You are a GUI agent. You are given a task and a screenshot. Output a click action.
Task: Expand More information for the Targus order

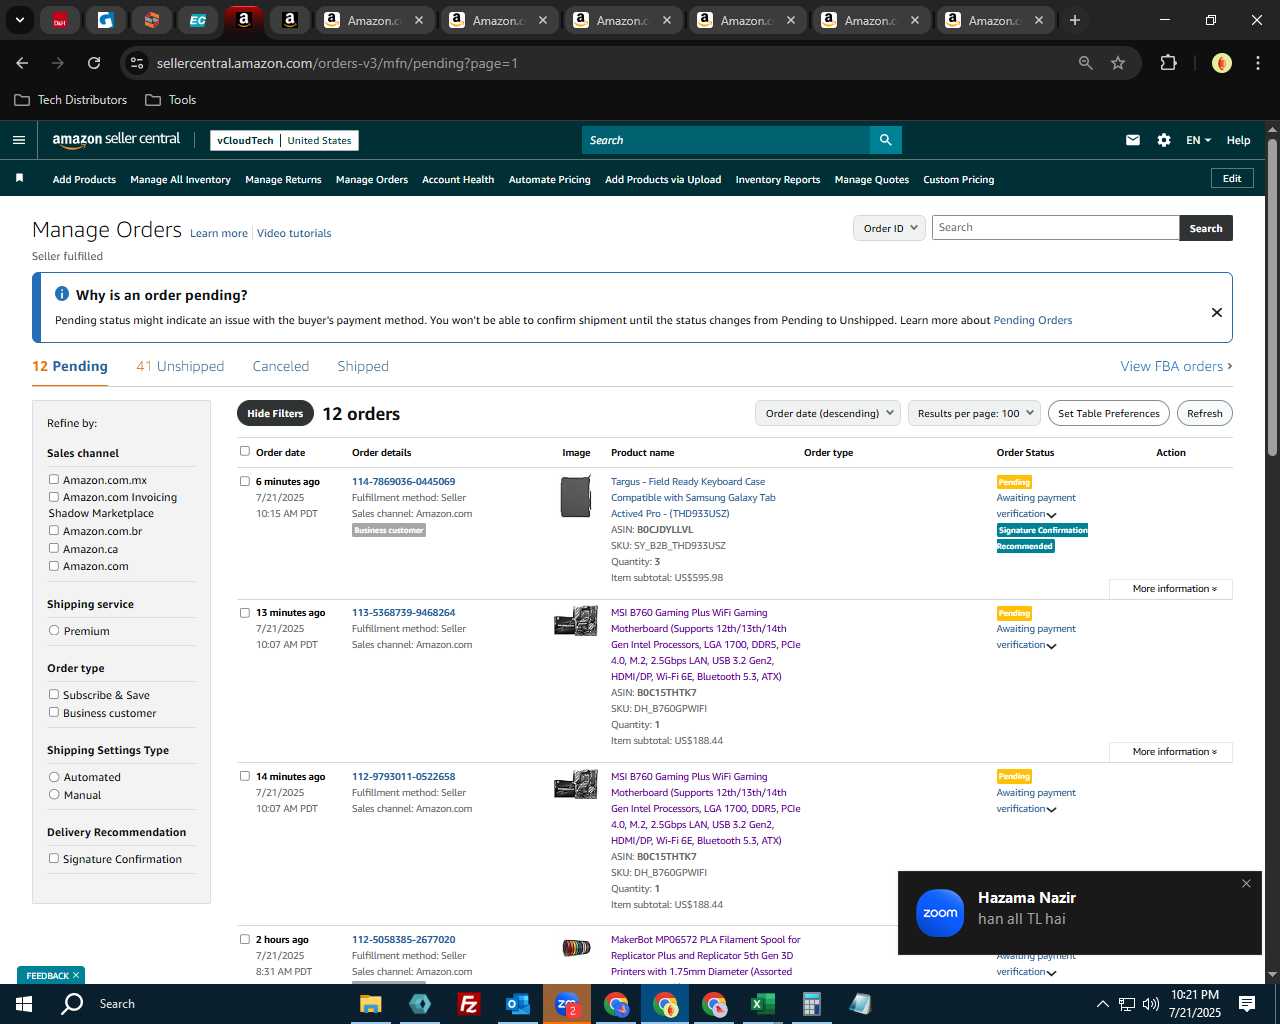[x=1171, y=589]
